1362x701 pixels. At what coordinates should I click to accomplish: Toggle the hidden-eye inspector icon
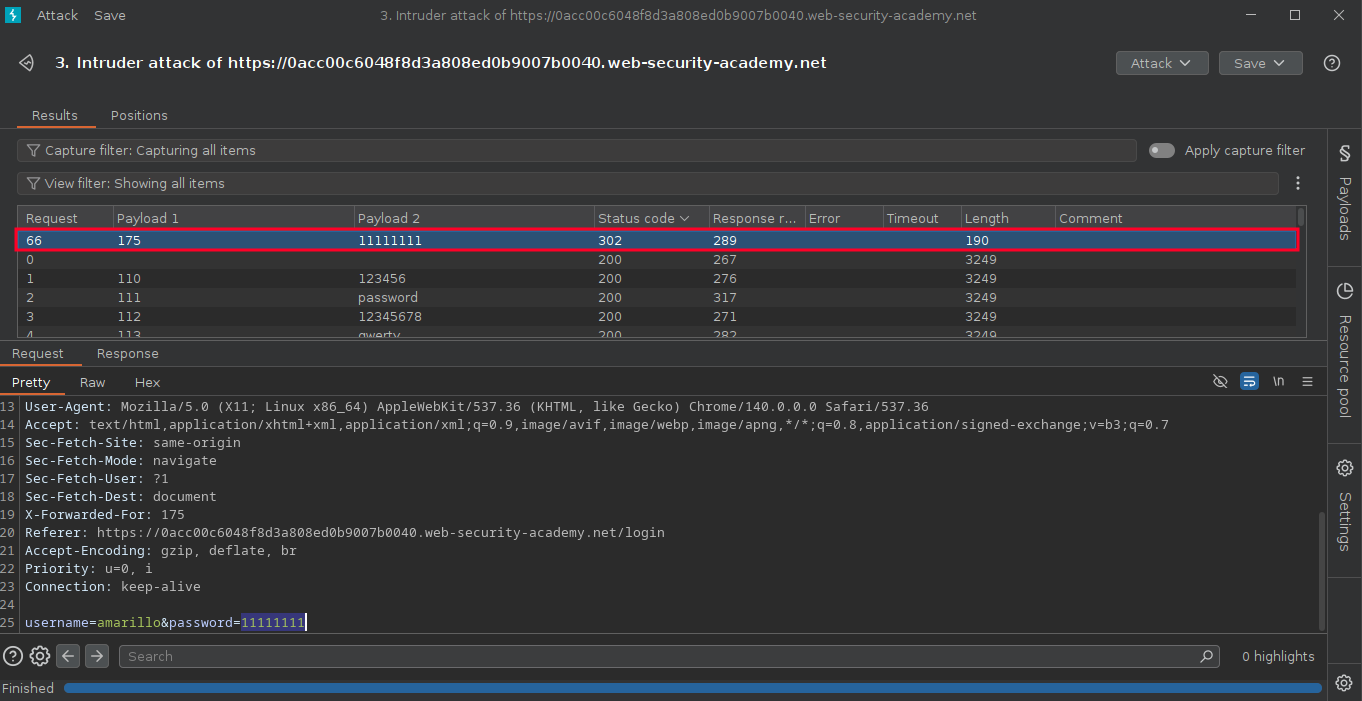1219,382
